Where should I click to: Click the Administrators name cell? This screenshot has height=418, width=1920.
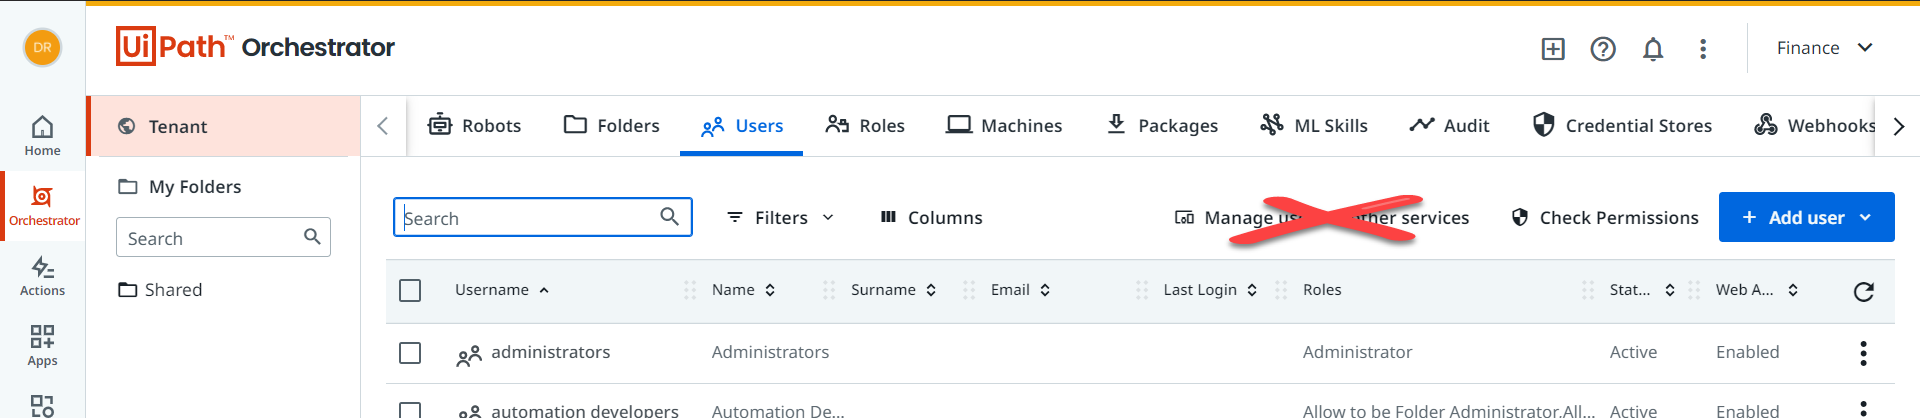[770, 352]
